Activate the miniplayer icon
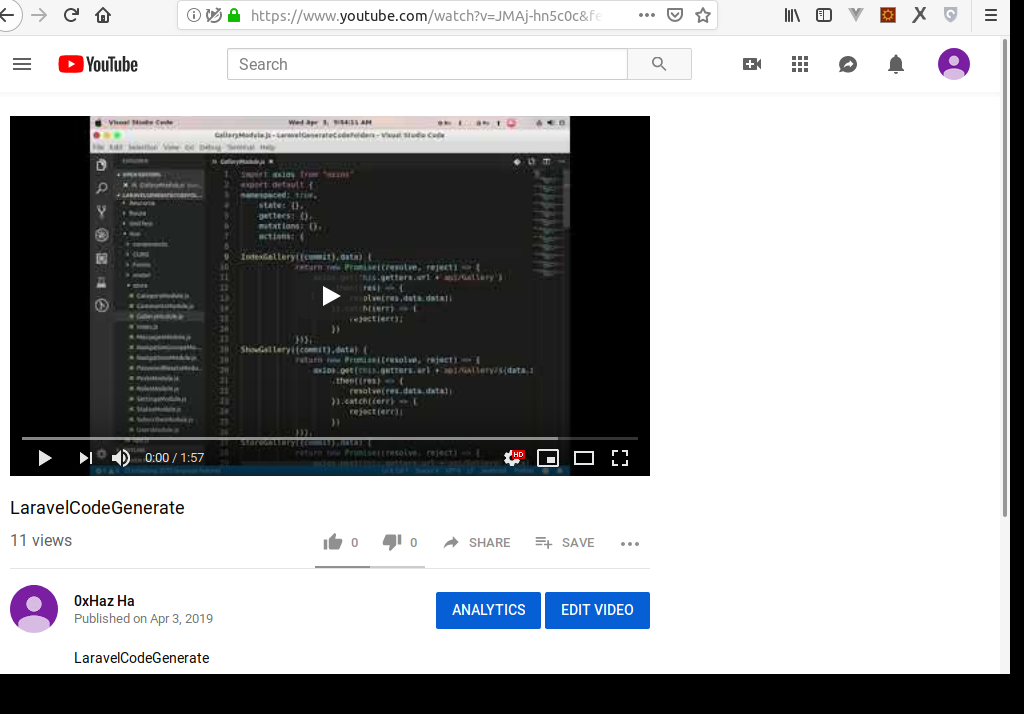Viewport: 1024px width, 714px height. tap(548, 457)
